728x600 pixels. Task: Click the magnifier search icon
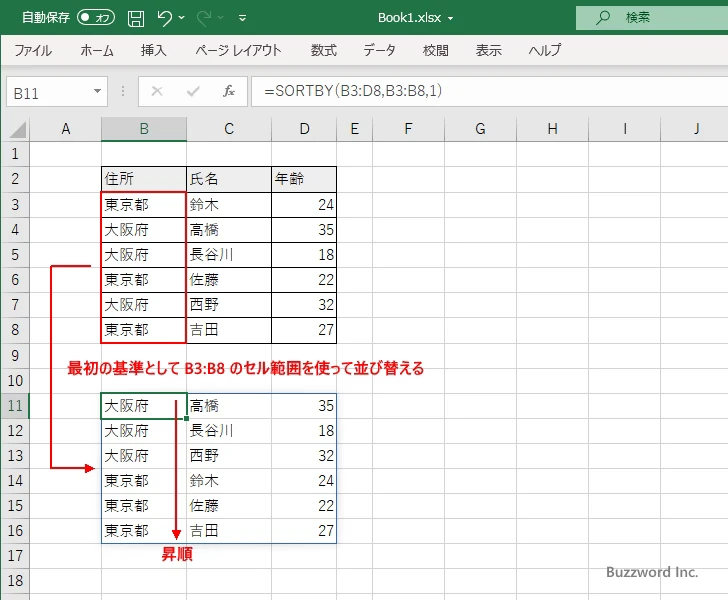coord(603,18)
